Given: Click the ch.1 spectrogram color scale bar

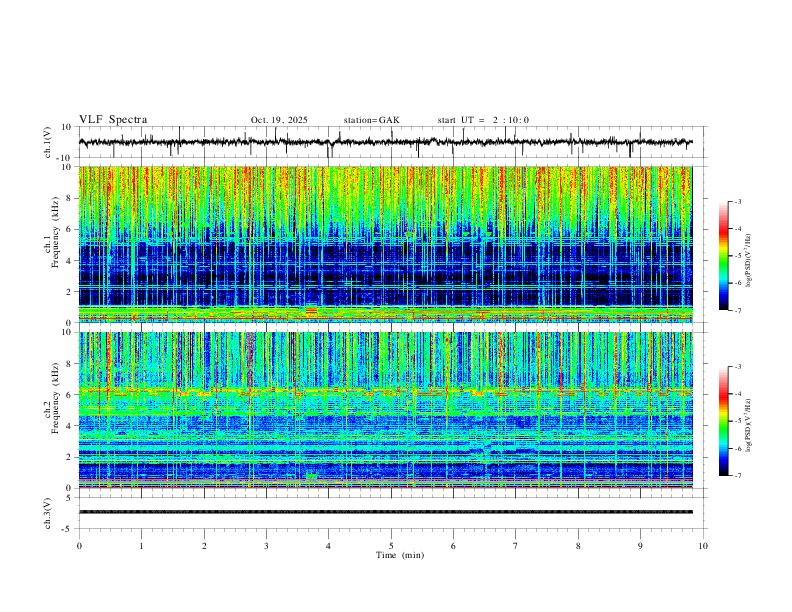Looking at the screenshot, I should coord(723,256).
